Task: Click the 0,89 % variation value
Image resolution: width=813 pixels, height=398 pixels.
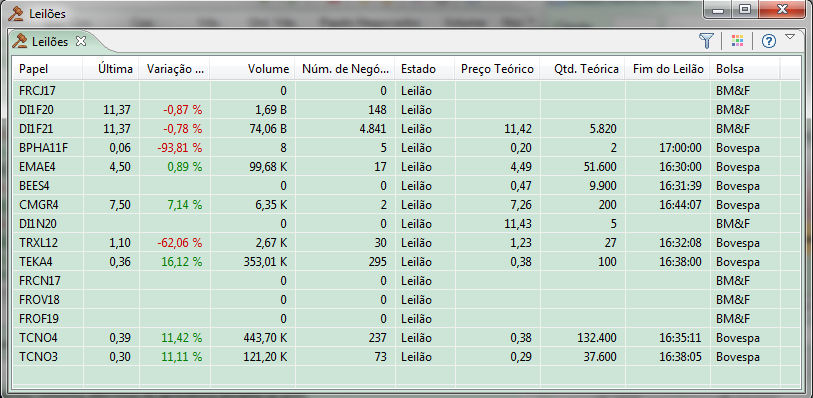Action: 184,167
